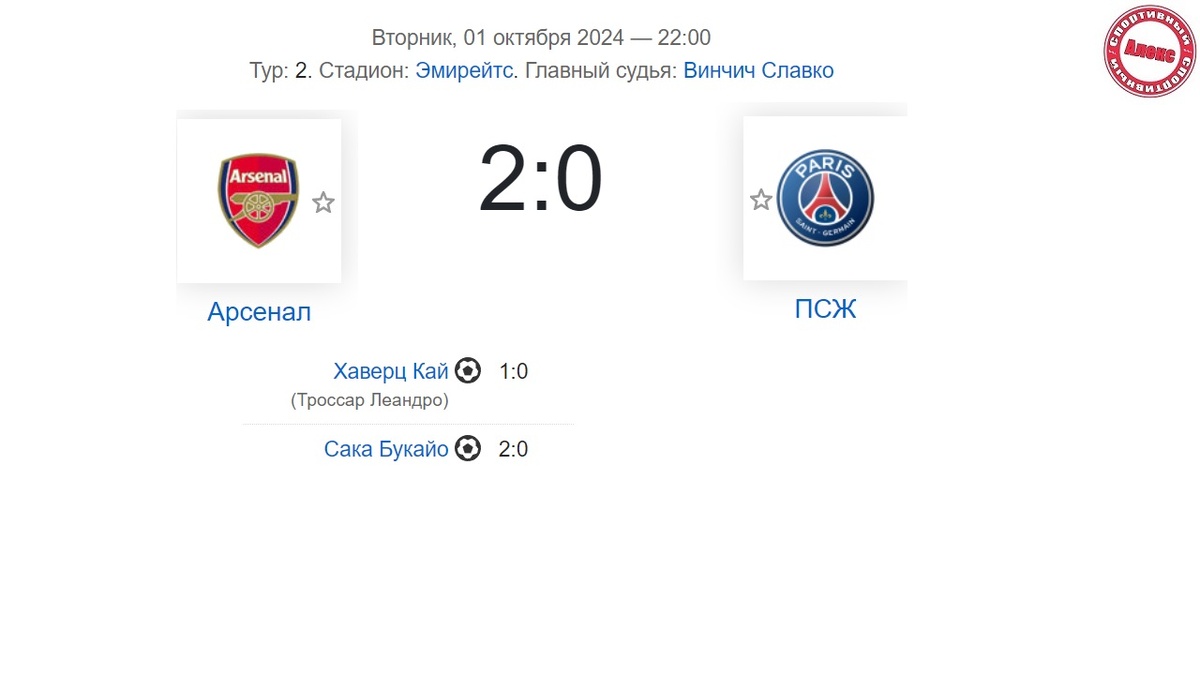This screenshot has height=675, width=1200.
Task: Click the 1:0 goal score entry
Action: 513,372
